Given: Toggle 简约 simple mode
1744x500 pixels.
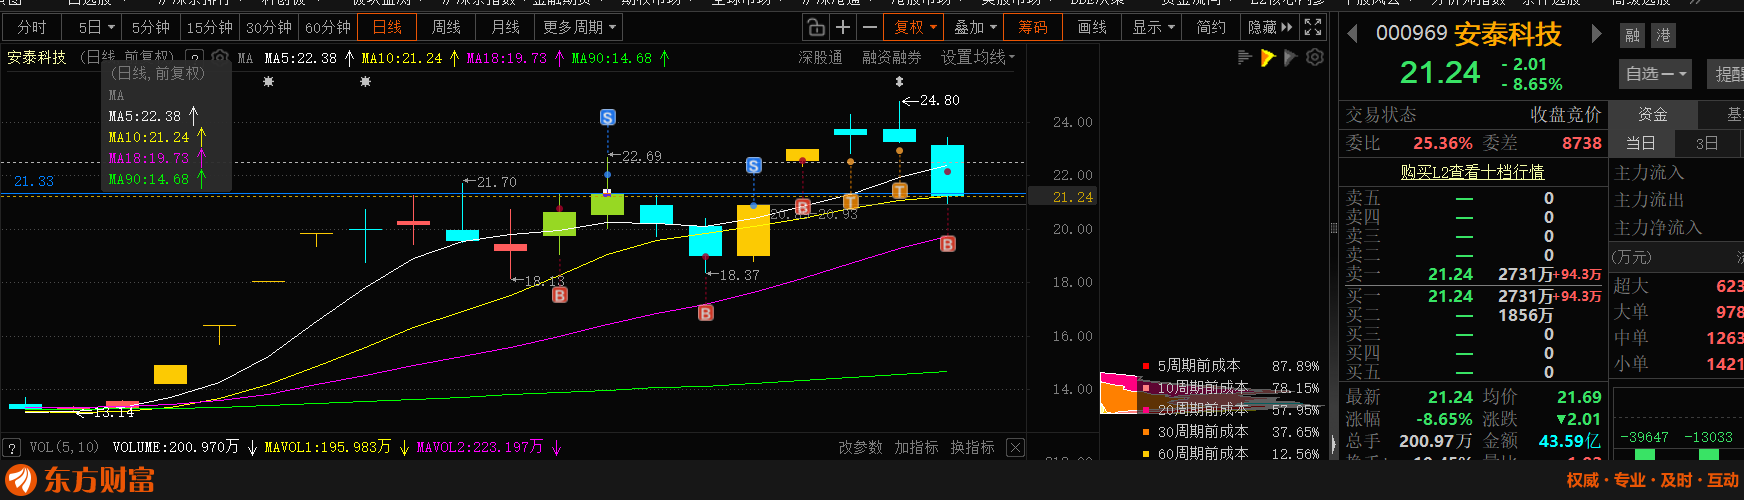Looking at the screenshot, I should coord(1211,27).
